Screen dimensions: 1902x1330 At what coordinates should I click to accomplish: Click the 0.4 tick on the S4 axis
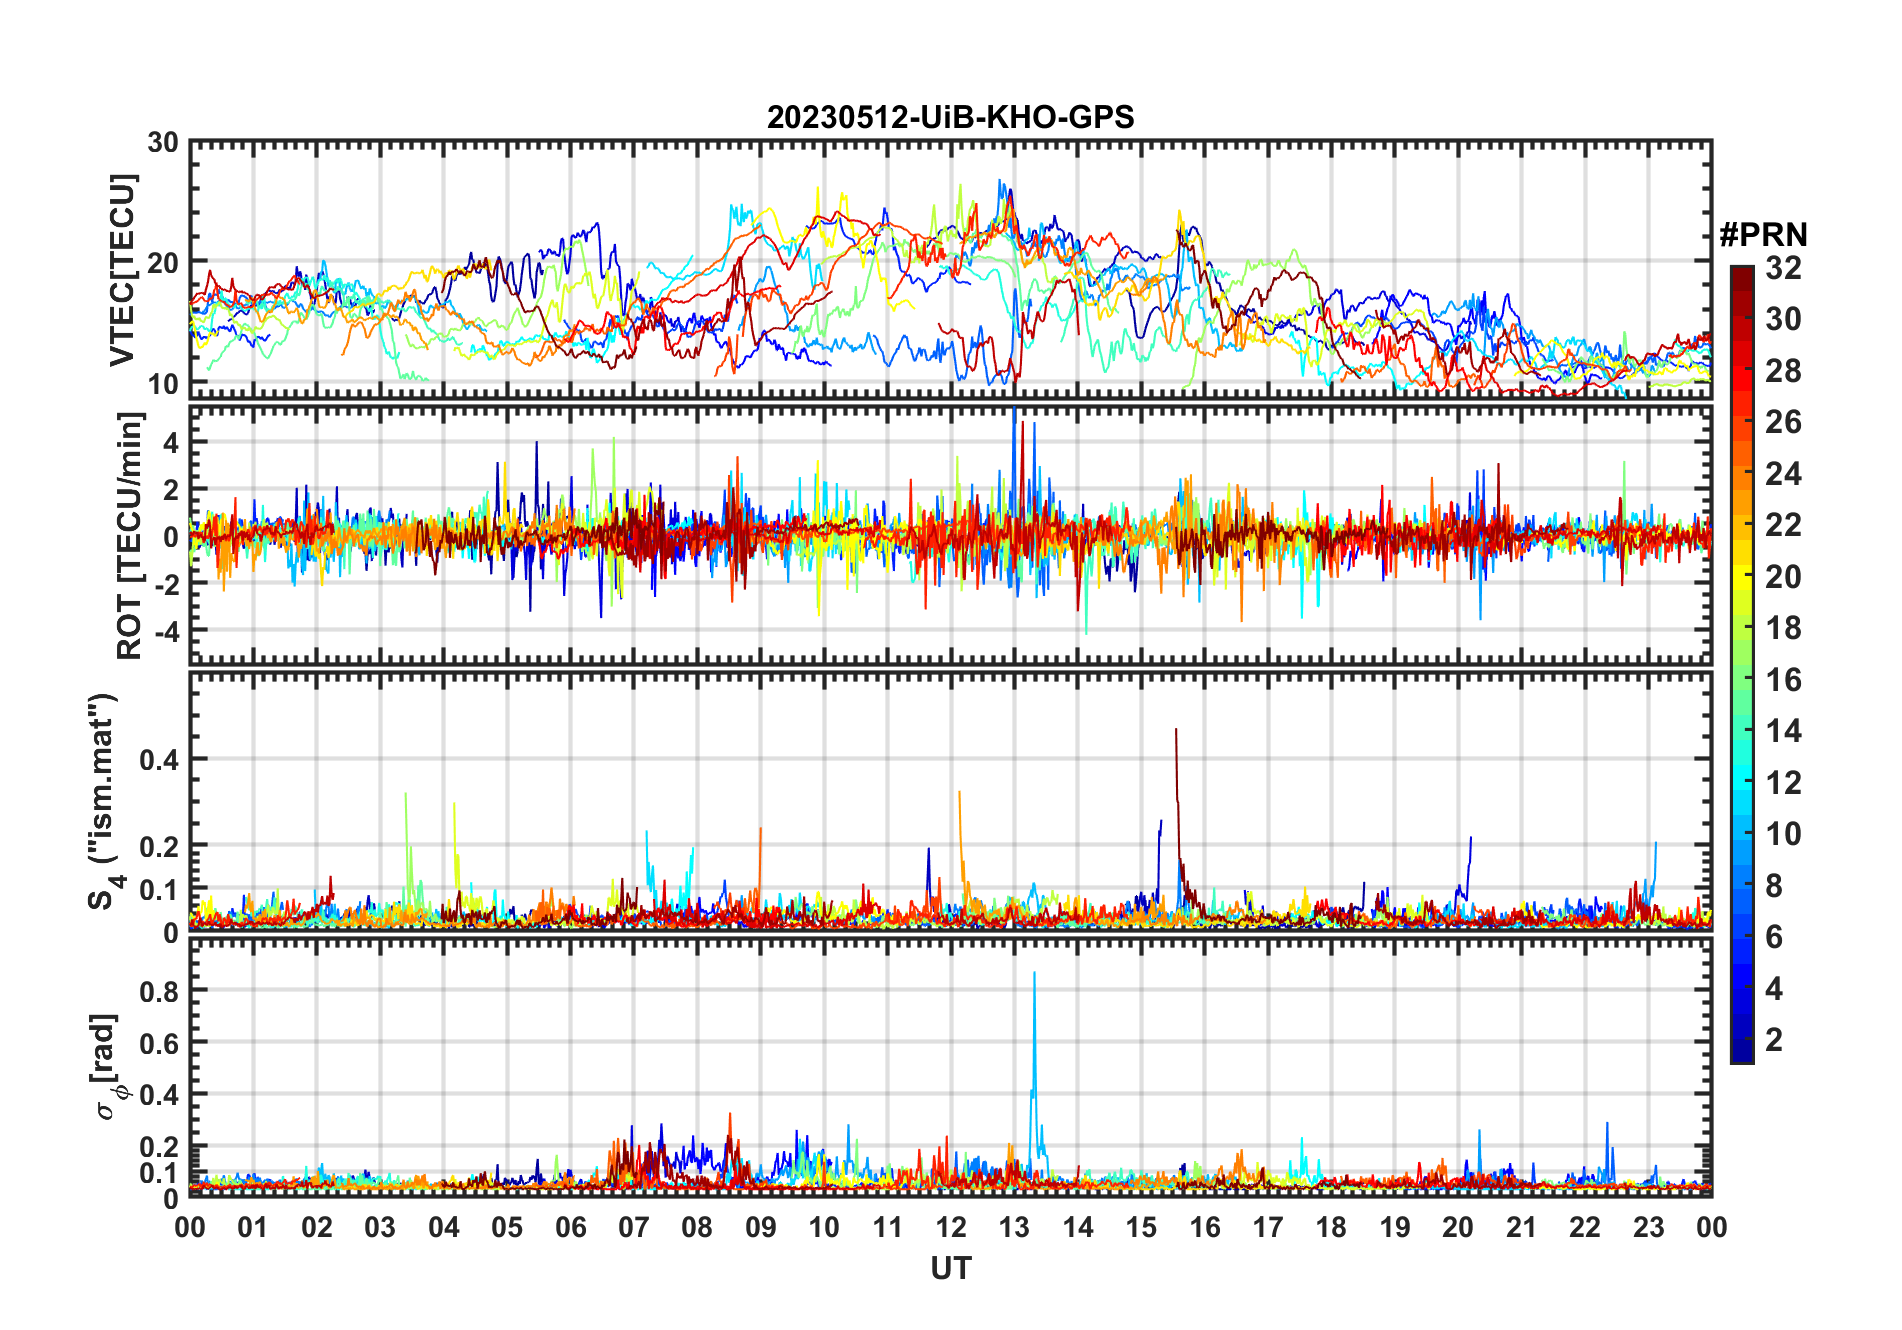(x=159, y=759)
